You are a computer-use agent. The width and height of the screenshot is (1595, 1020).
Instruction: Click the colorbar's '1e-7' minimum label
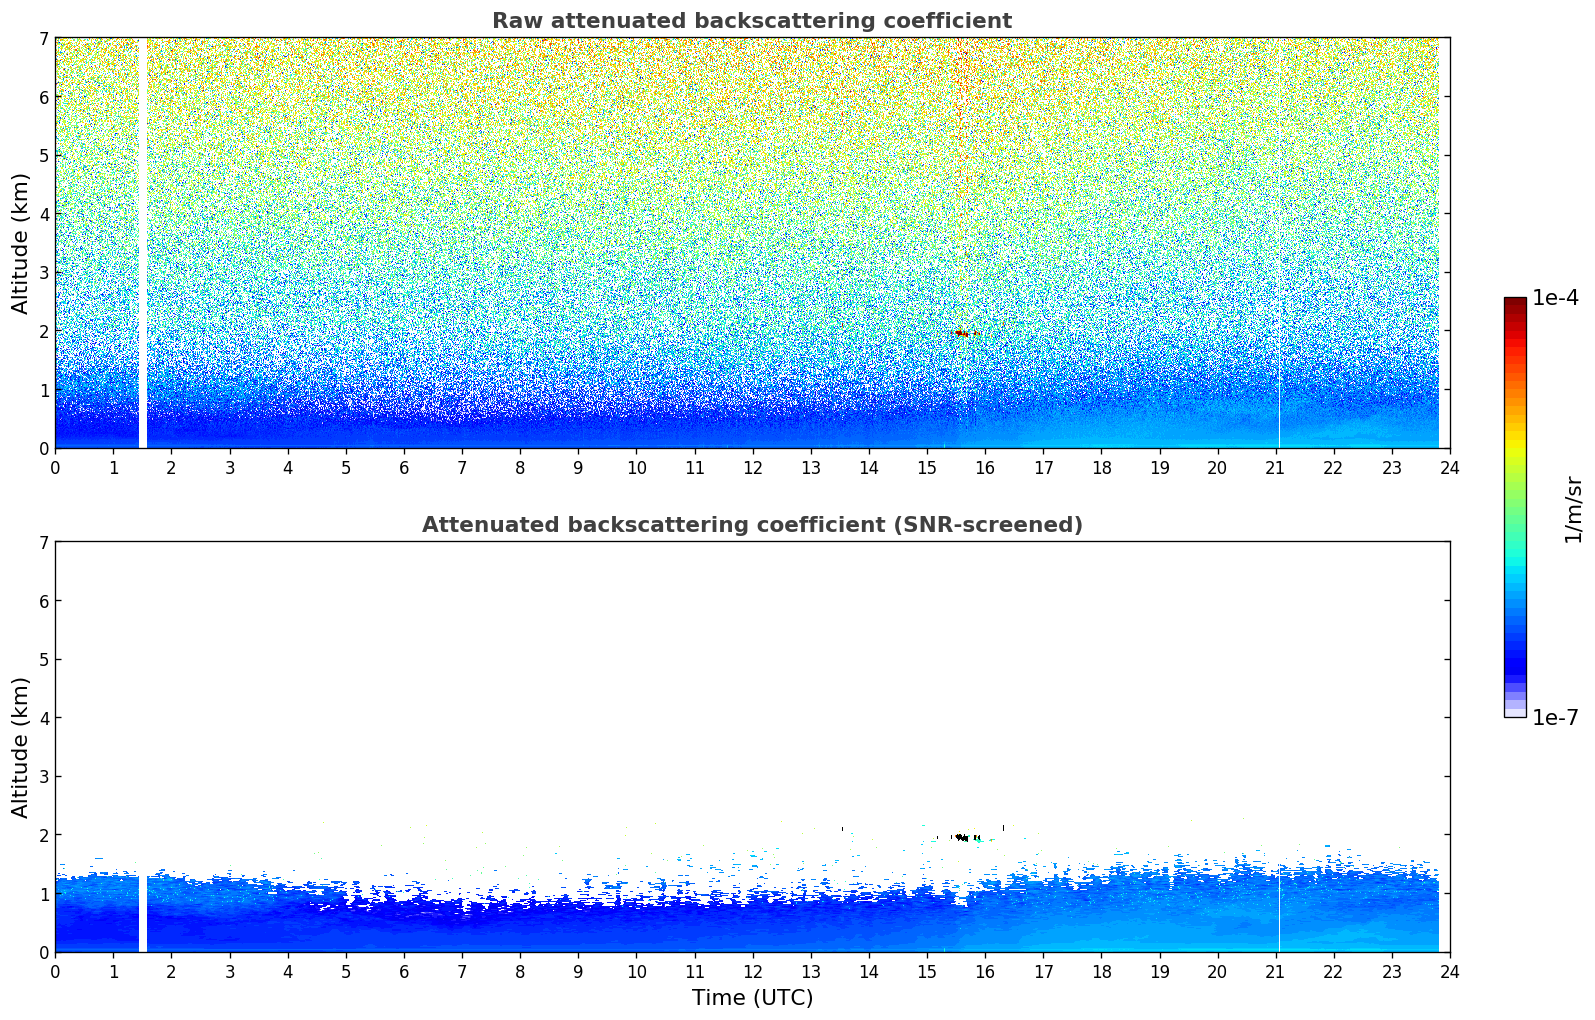click(1555, 718)
